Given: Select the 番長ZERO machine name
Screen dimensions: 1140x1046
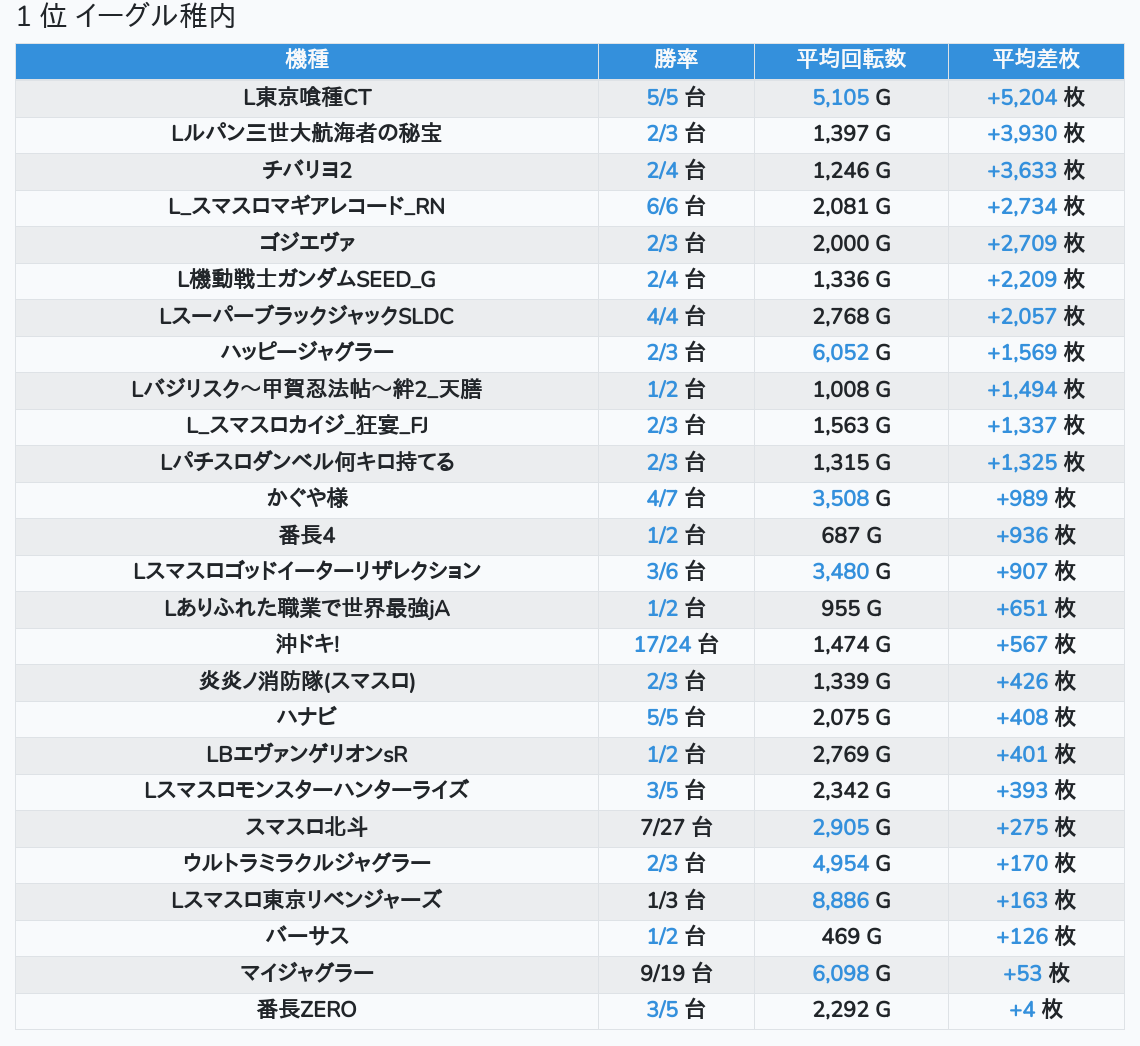Looking at the screenshot, I should click(x=307, y=1010).
